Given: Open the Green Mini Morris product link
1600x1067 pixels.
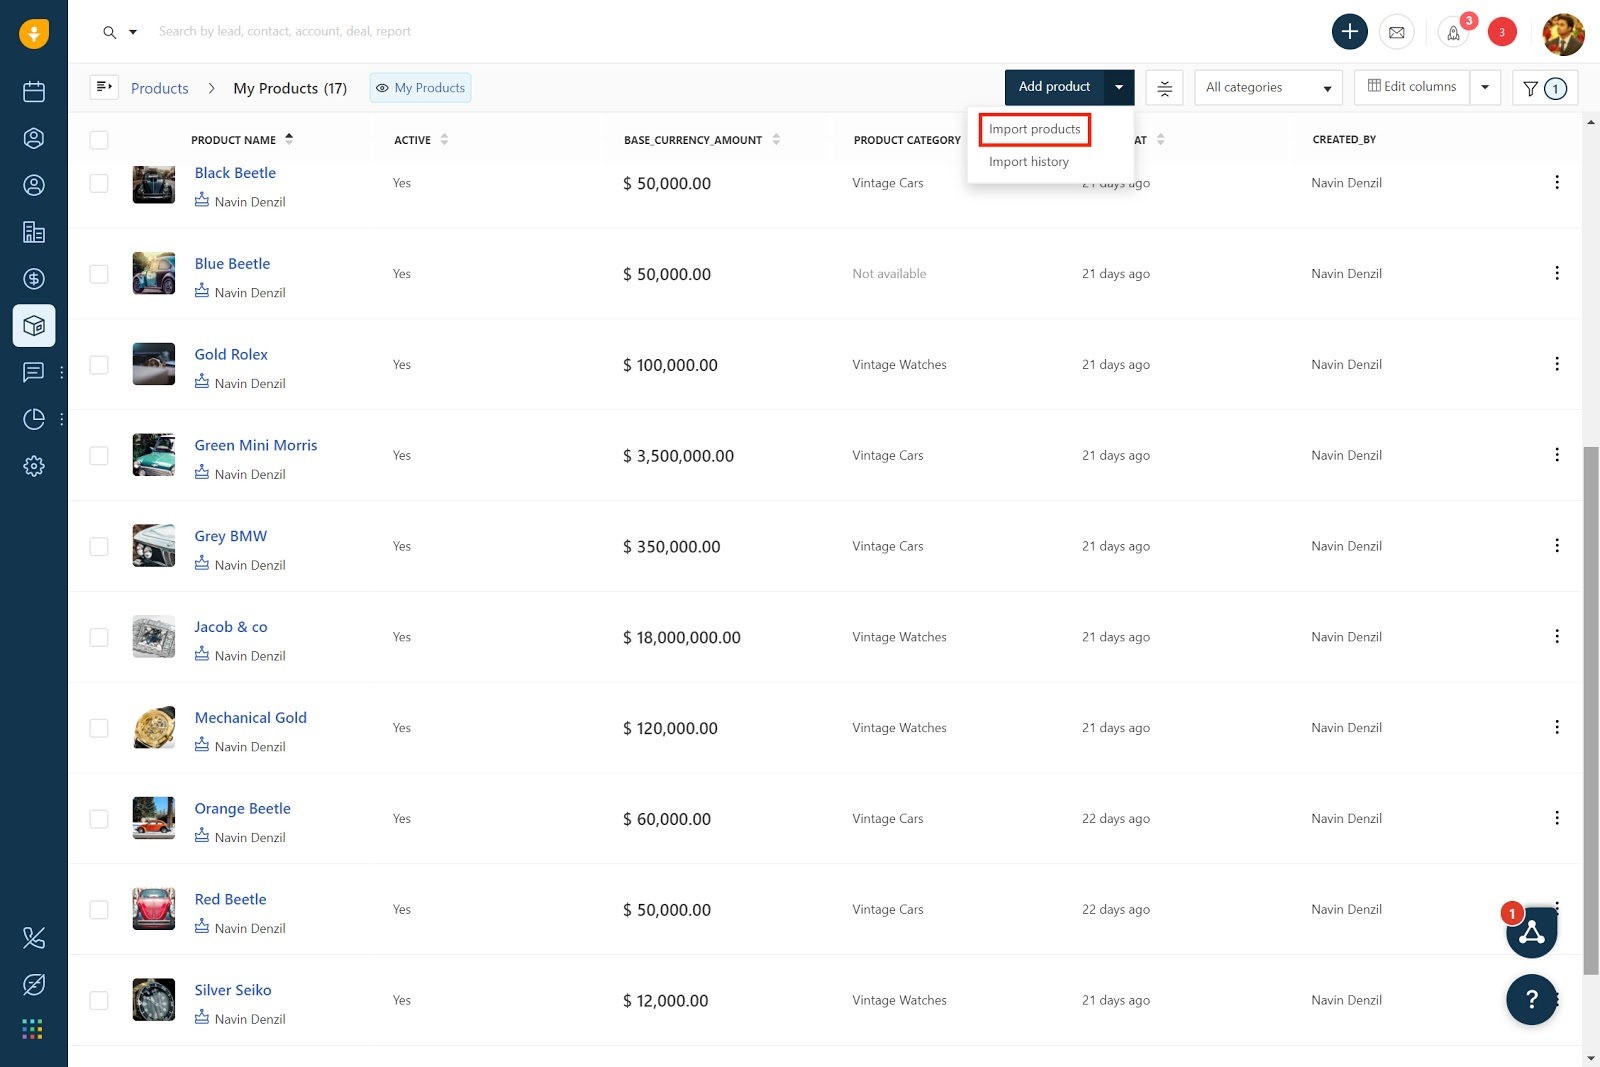Looking at the screenshot, I should point(256,445).
